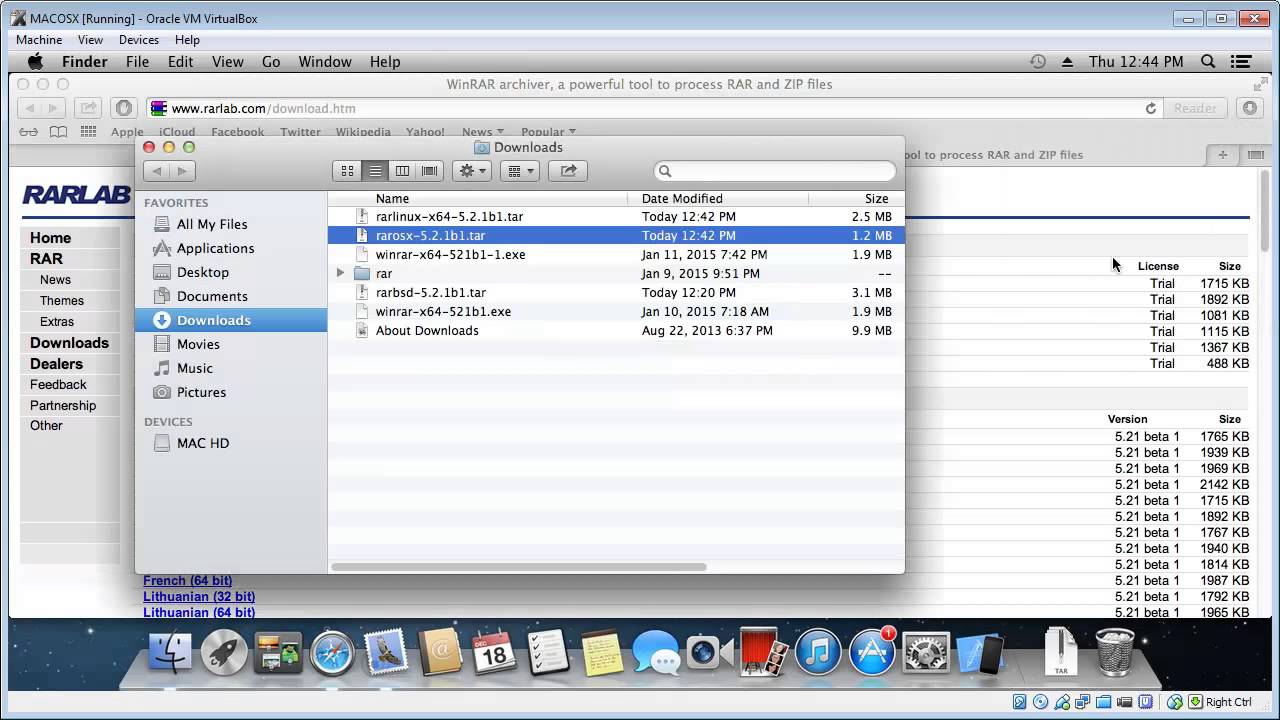Click the Lithuanian (32 bit) link
The height and width of the screenshot is (720, 1280).
pos(198,596)
